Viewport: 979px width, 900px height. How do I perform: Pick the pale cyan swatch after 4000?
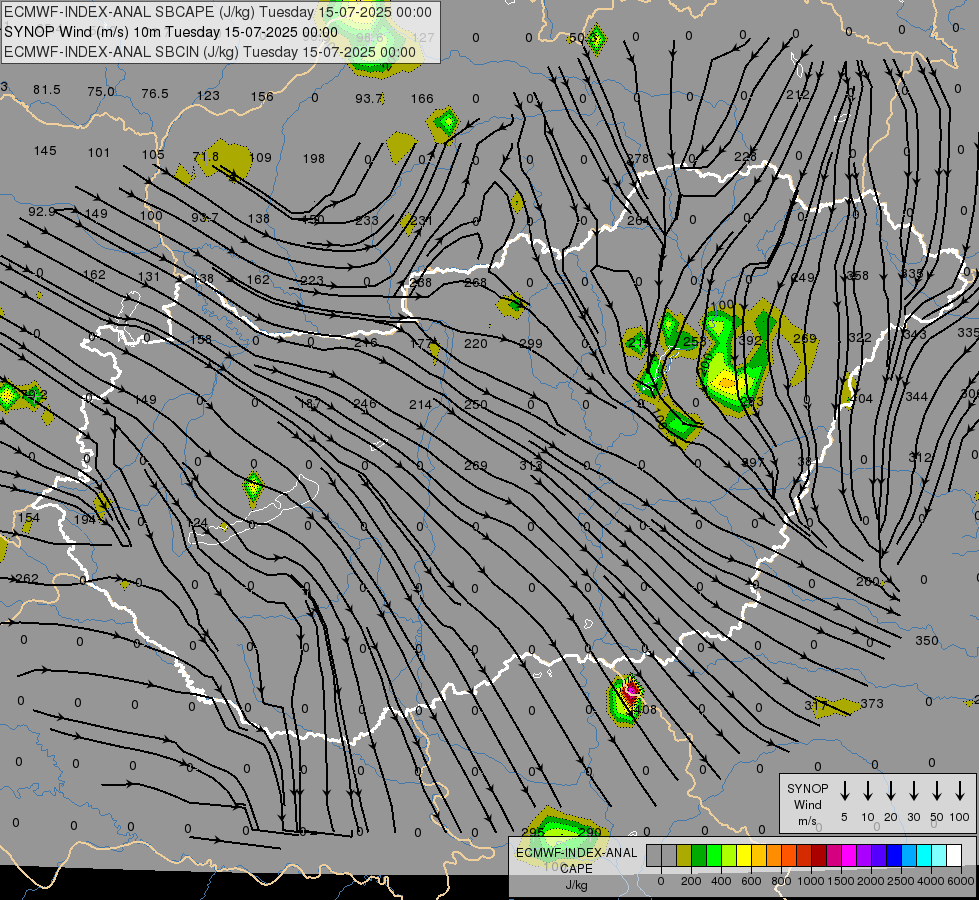938,855
